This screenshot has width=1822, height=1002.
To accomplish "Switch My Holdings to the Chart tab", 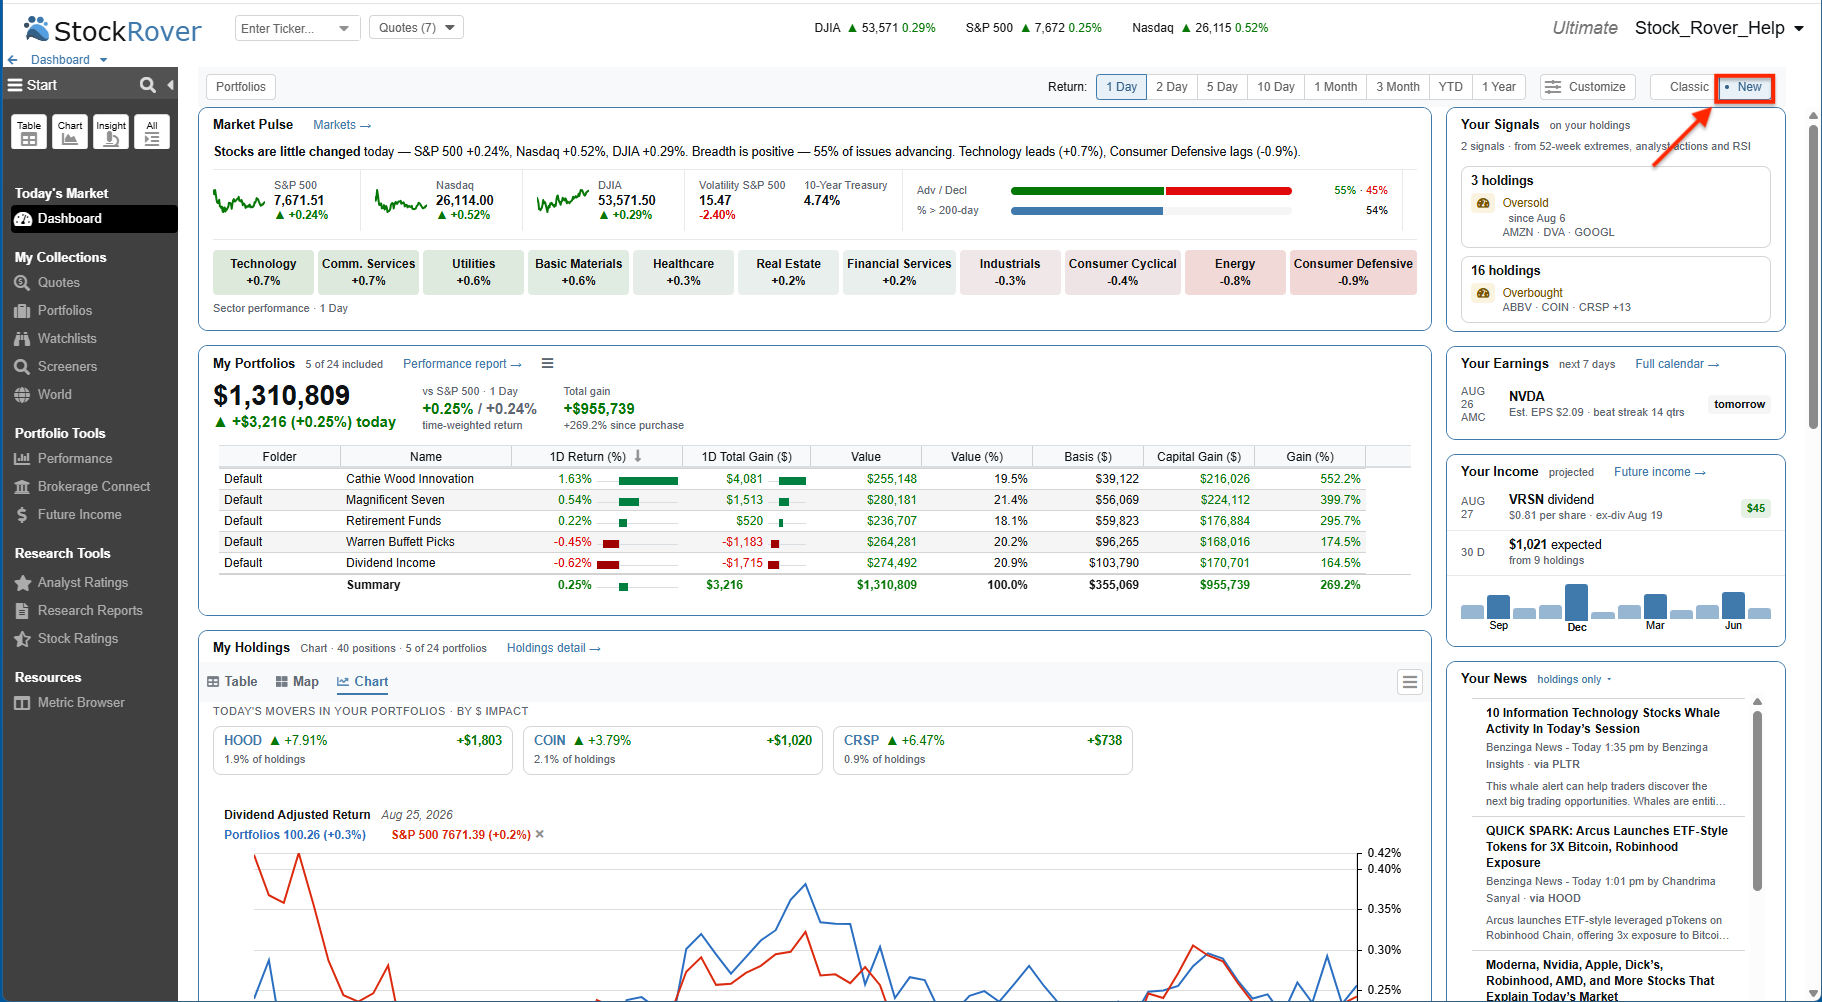I will [x=362, y=681].
